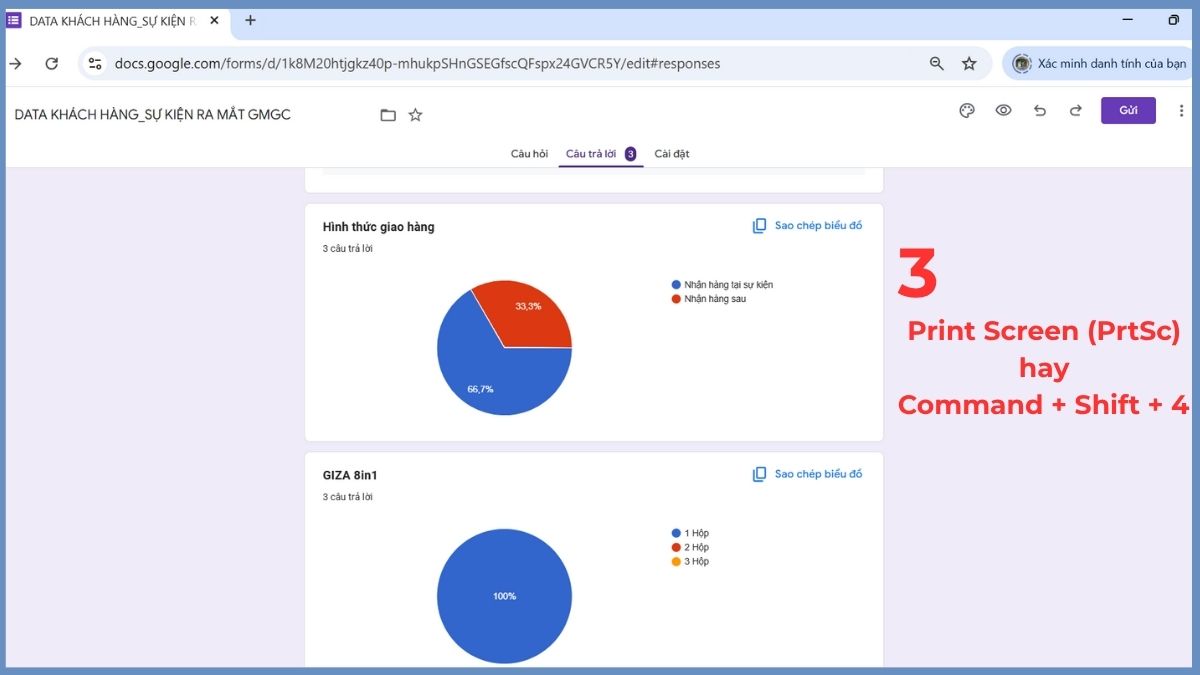Redo the last change
Image resolution: width=1200 pixels, height=675 pixels.
tap(1076, 111)
